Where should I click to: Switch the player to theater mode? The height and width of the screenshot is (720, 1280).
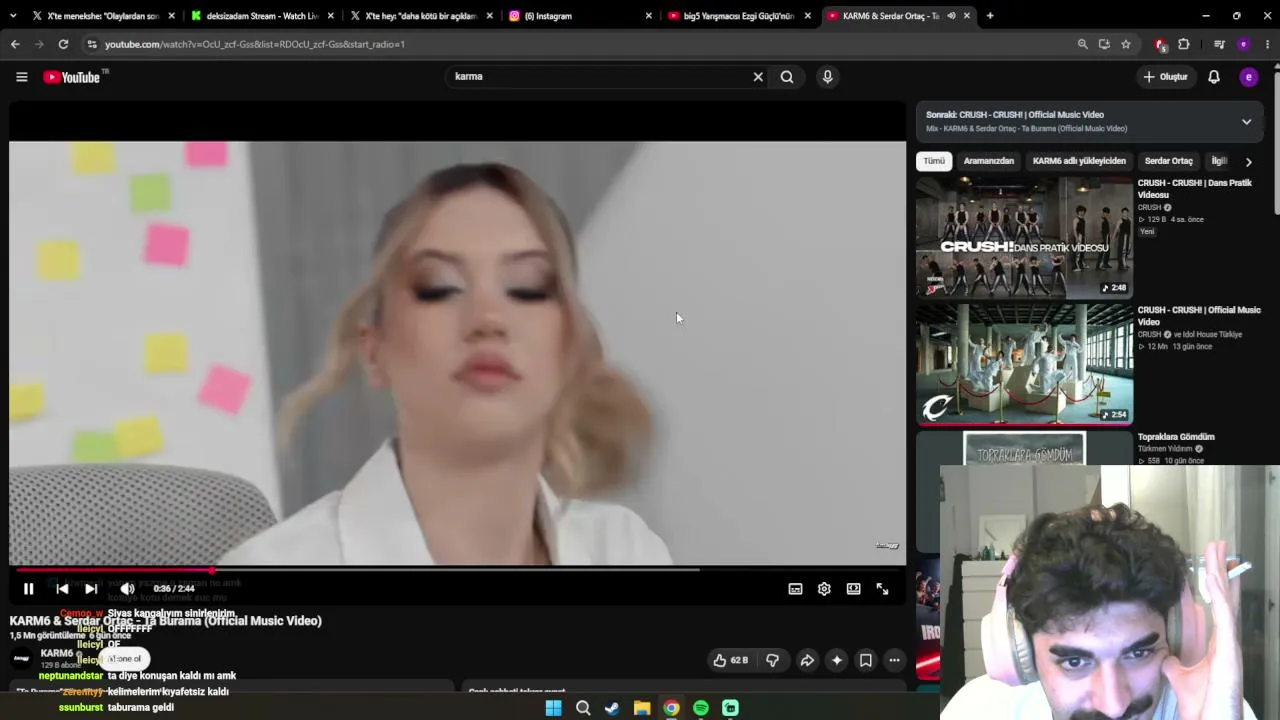click(853, 589)
